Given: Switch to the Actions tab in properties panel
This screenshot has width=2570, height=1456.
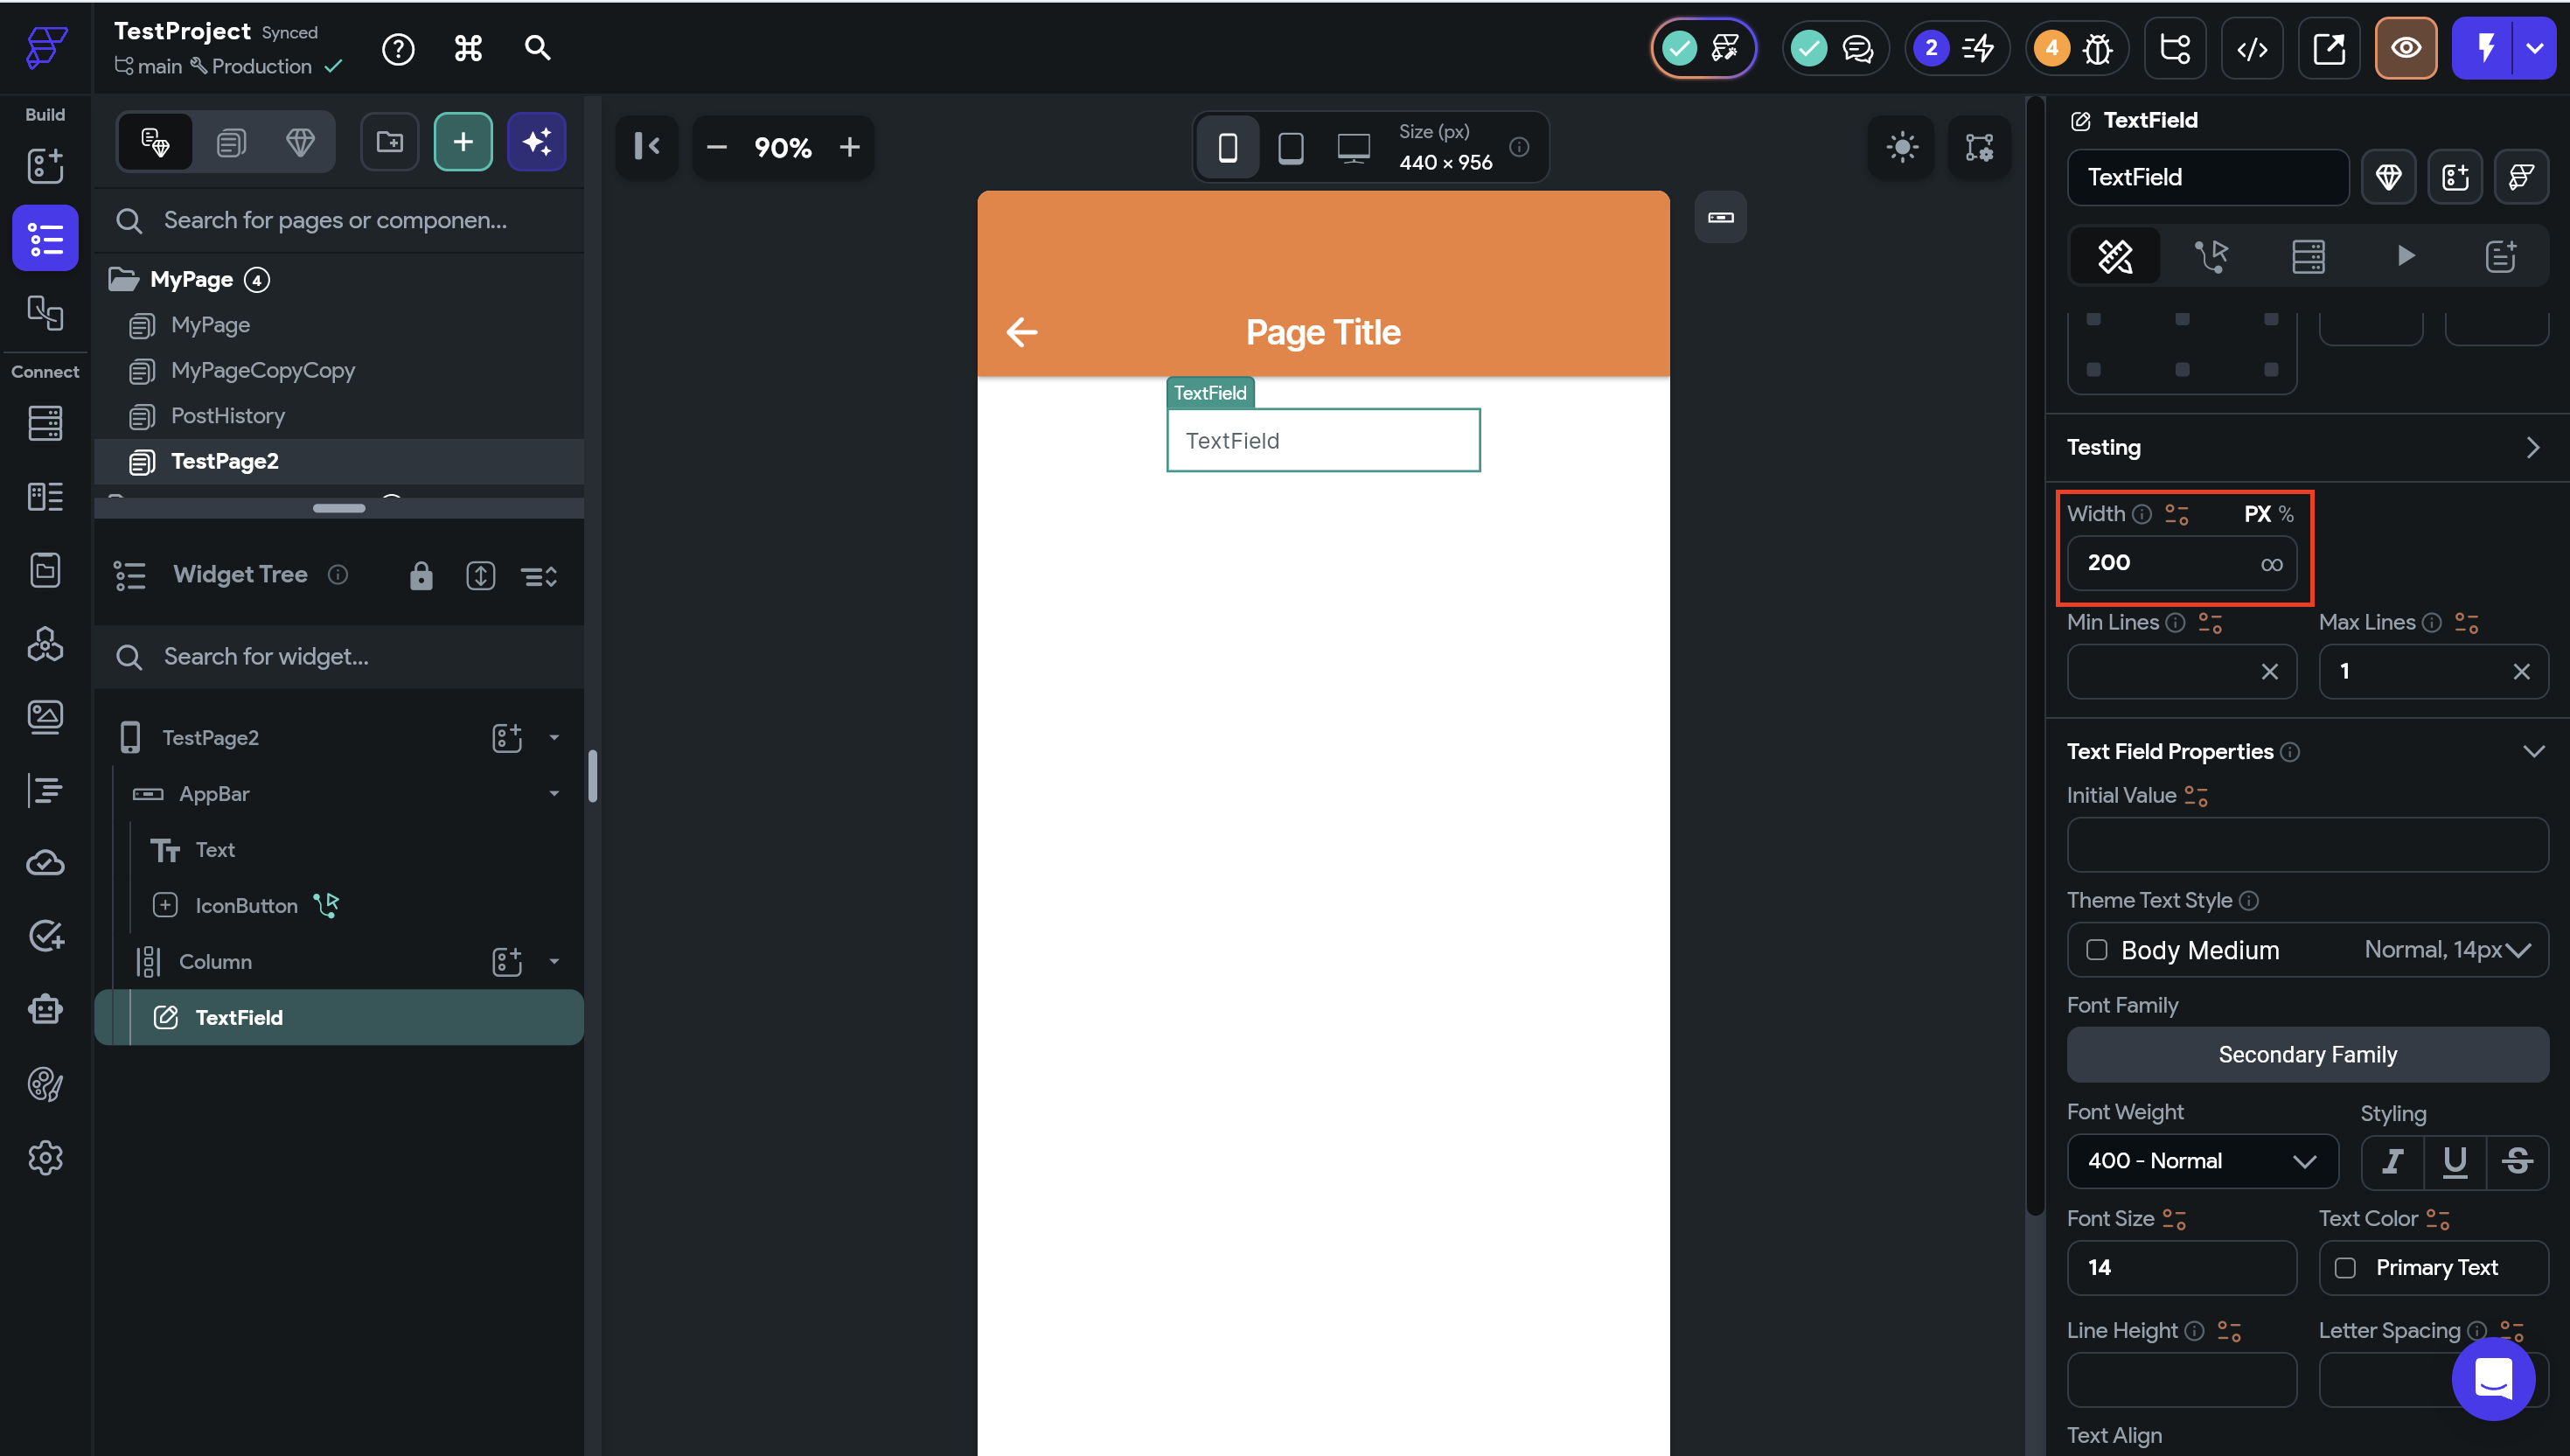Looking at the screenshot, I should pyautogui.click(x=2211, y=257).
